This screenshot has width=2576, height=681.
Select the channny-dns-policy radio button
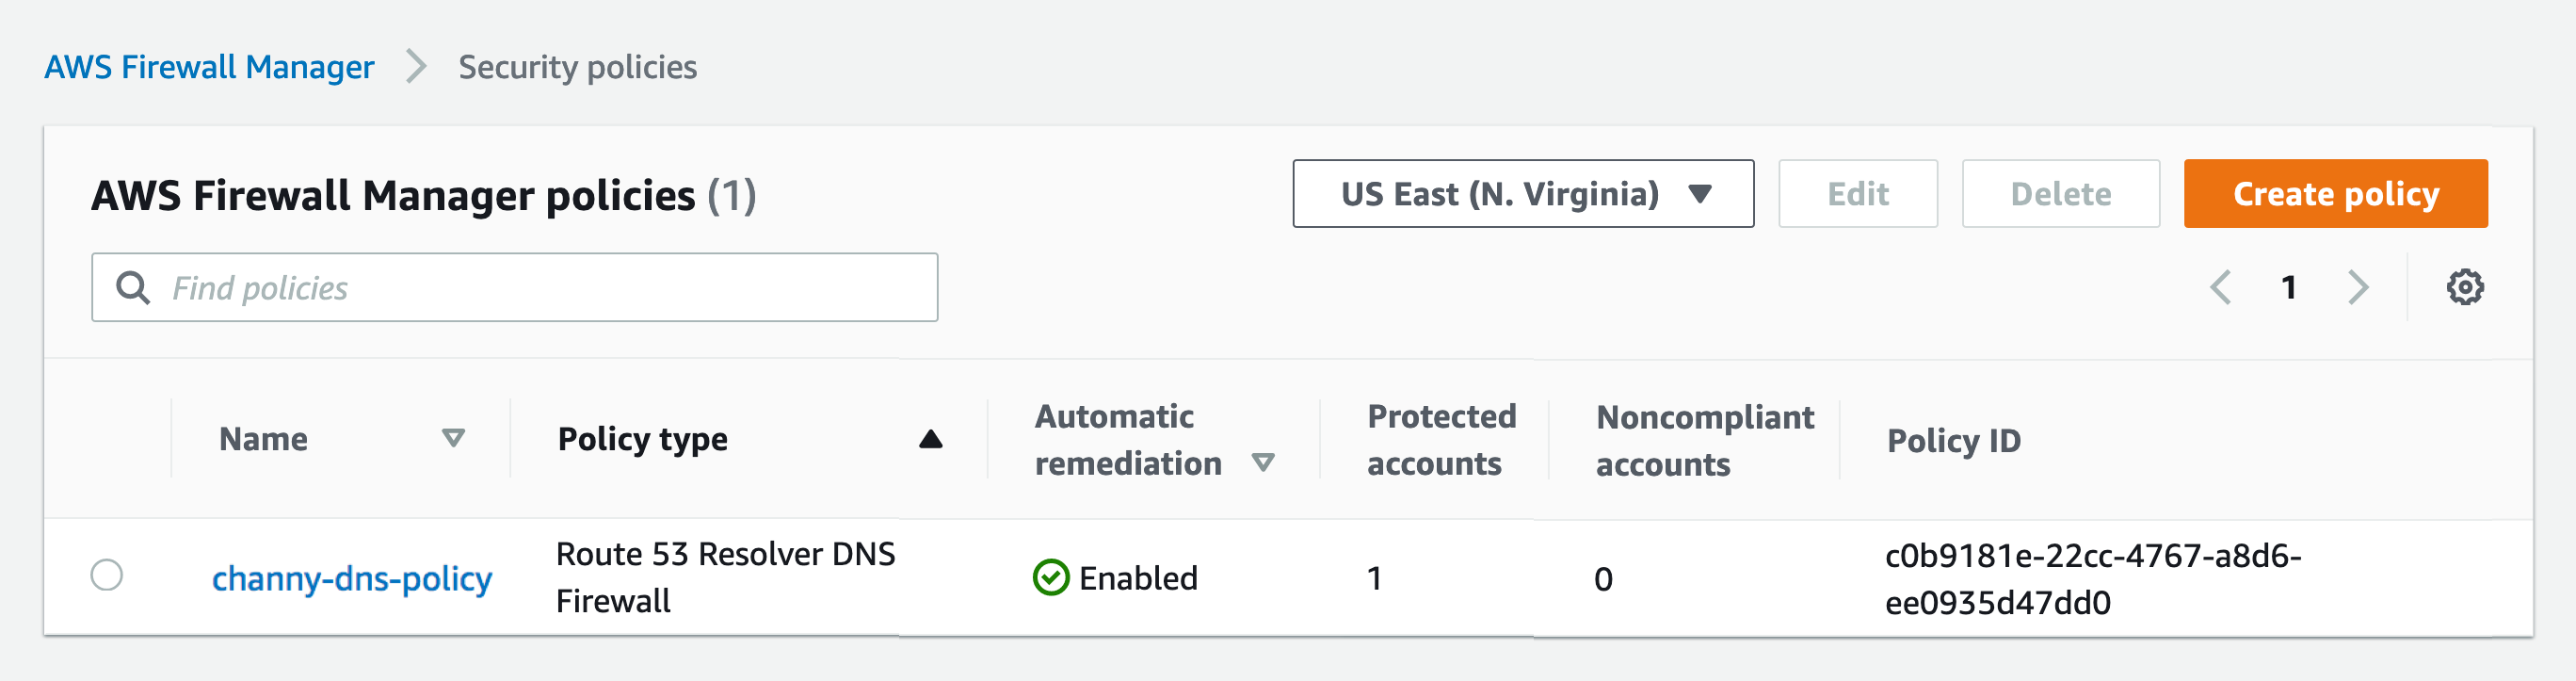107,575
